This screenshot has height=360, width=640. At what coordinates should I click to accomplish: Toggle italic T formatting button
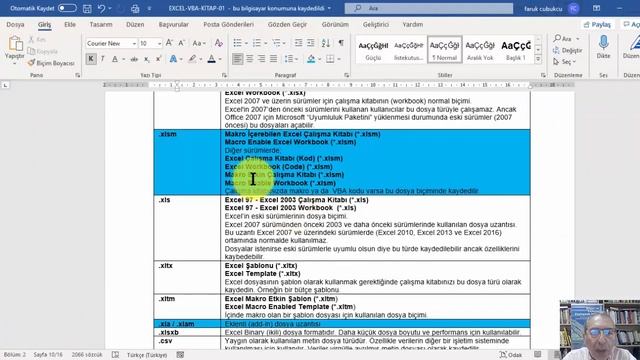point(103,59)
